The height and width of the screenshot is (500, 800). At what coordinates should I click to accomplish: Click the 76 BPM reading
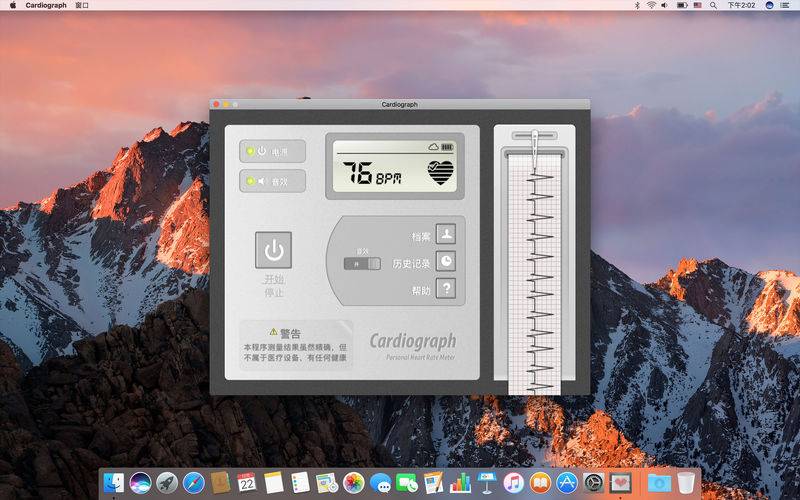point(372,173)
